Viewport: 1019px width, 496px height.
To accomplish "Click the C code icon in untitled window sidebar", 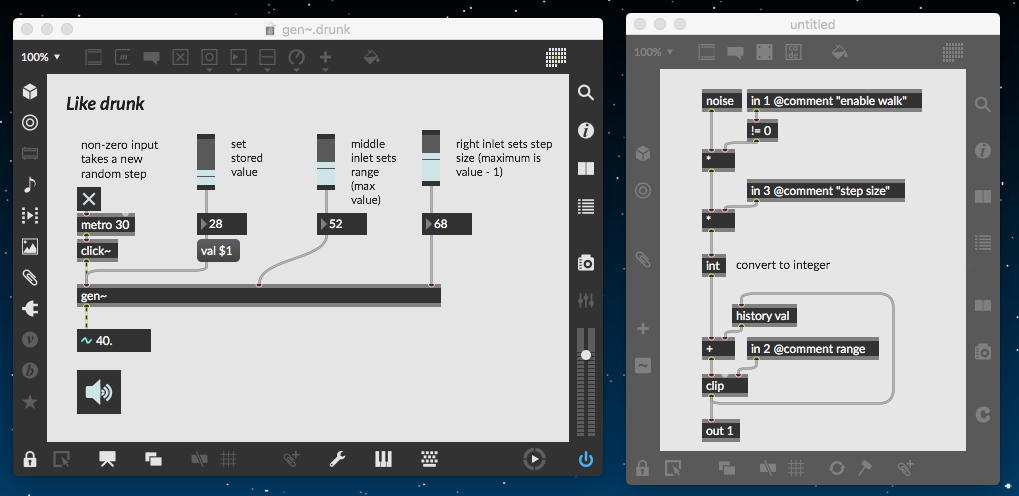I will pyautogui.click(x=983, y=414).
